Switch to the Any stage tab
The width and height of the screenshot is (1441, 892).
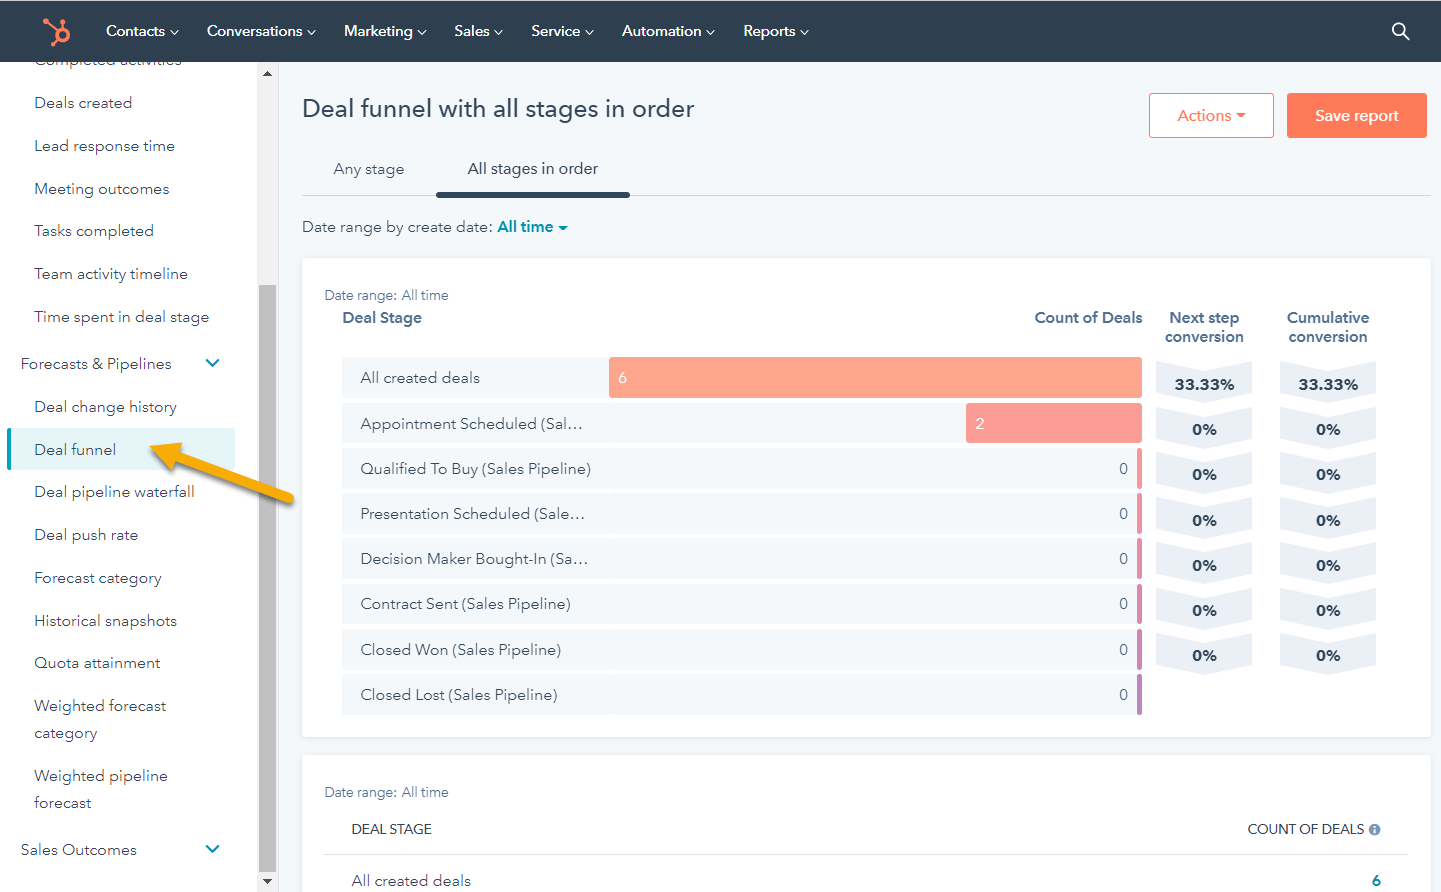368,169
